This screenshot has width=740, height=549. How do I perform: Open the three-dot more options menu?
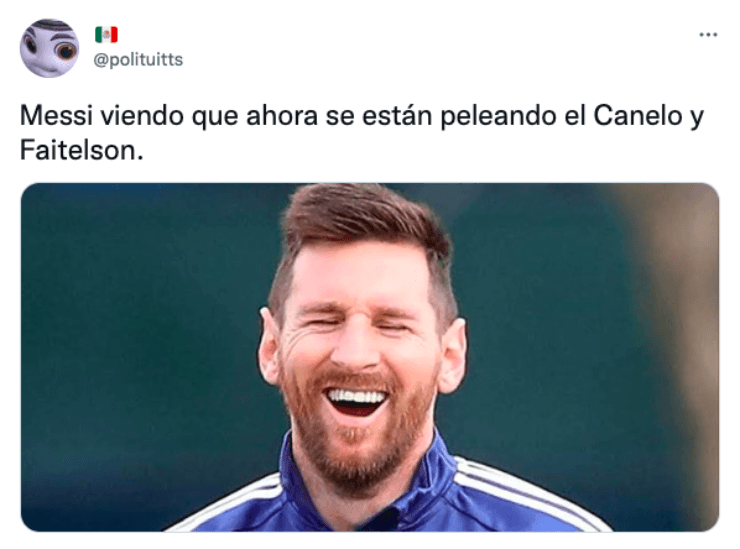pos(708,34)
